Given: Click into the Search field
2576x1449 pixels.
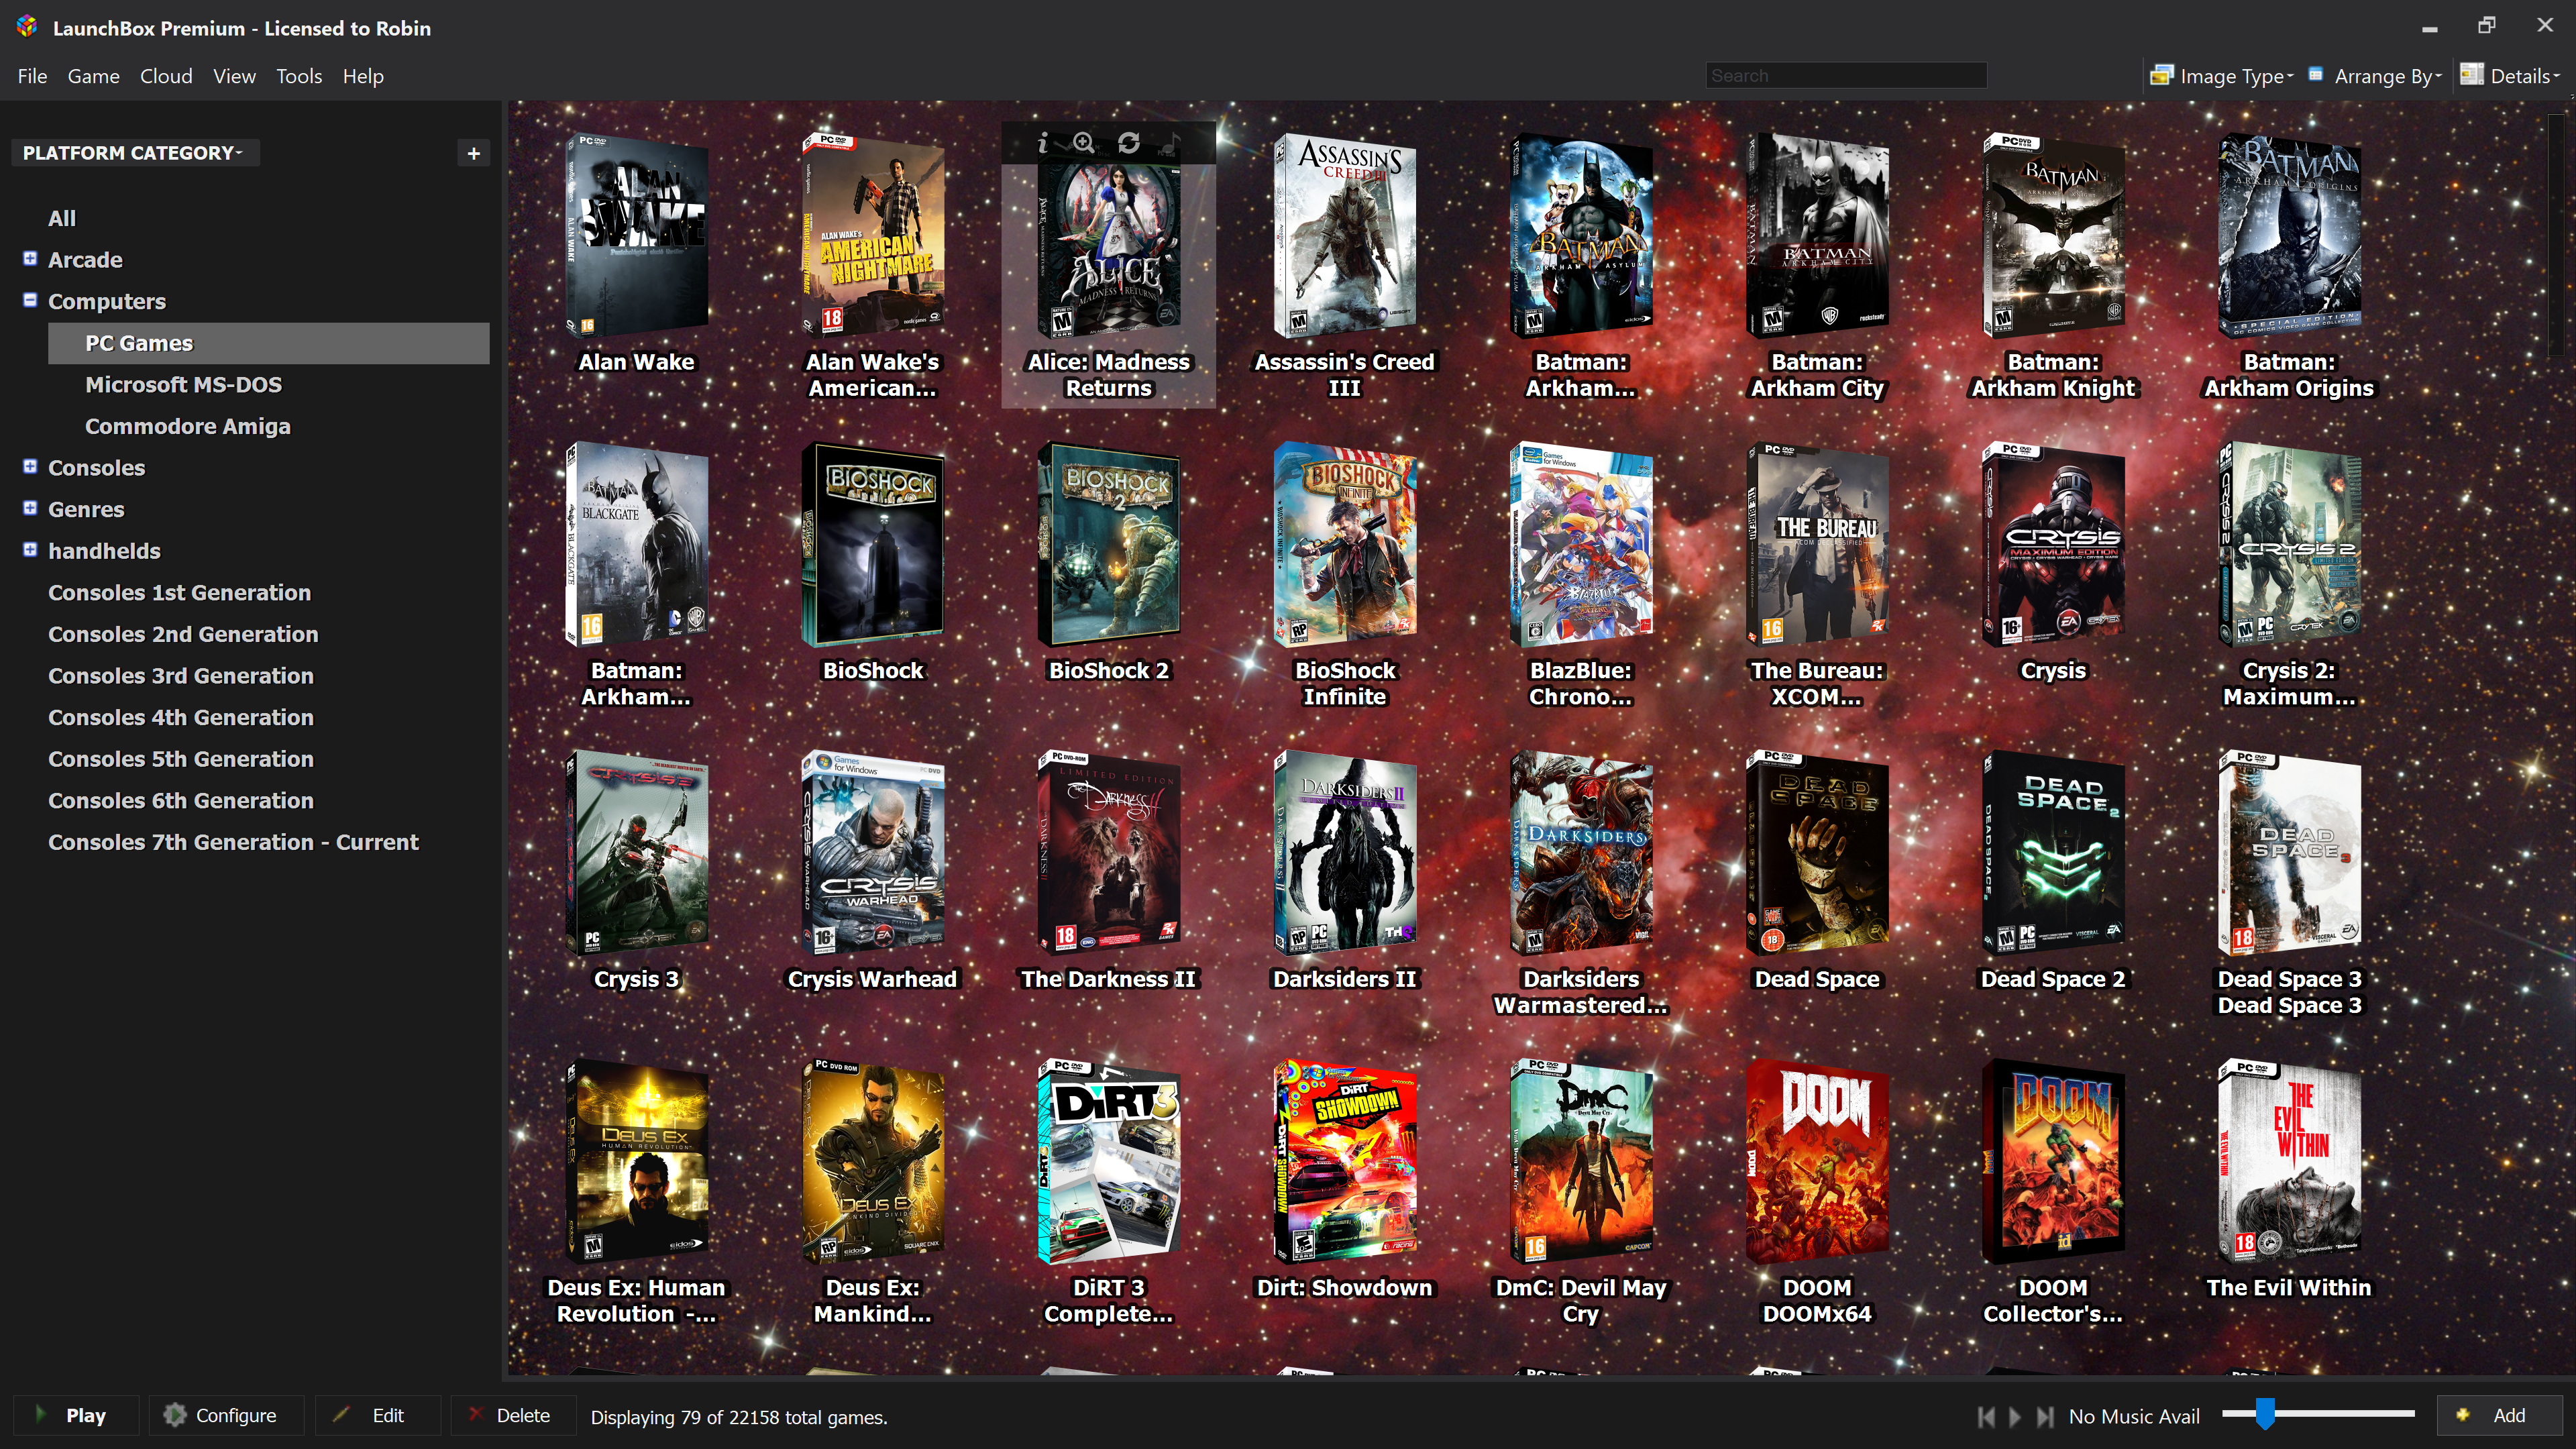Looking at the screenshot, I should 1846,76.
